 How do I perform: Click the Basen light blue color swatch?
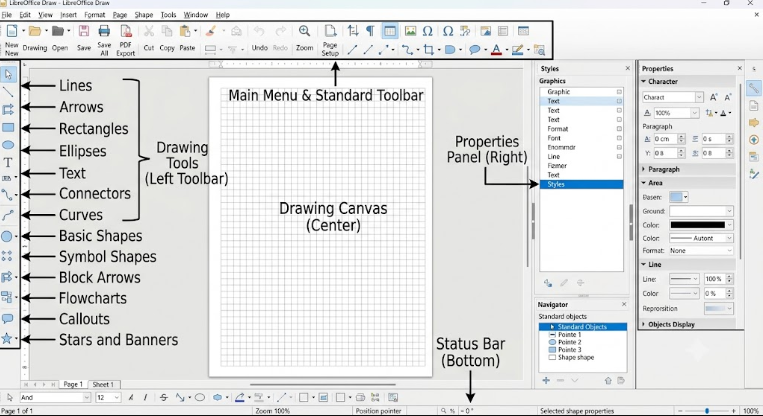coord(676,197)
